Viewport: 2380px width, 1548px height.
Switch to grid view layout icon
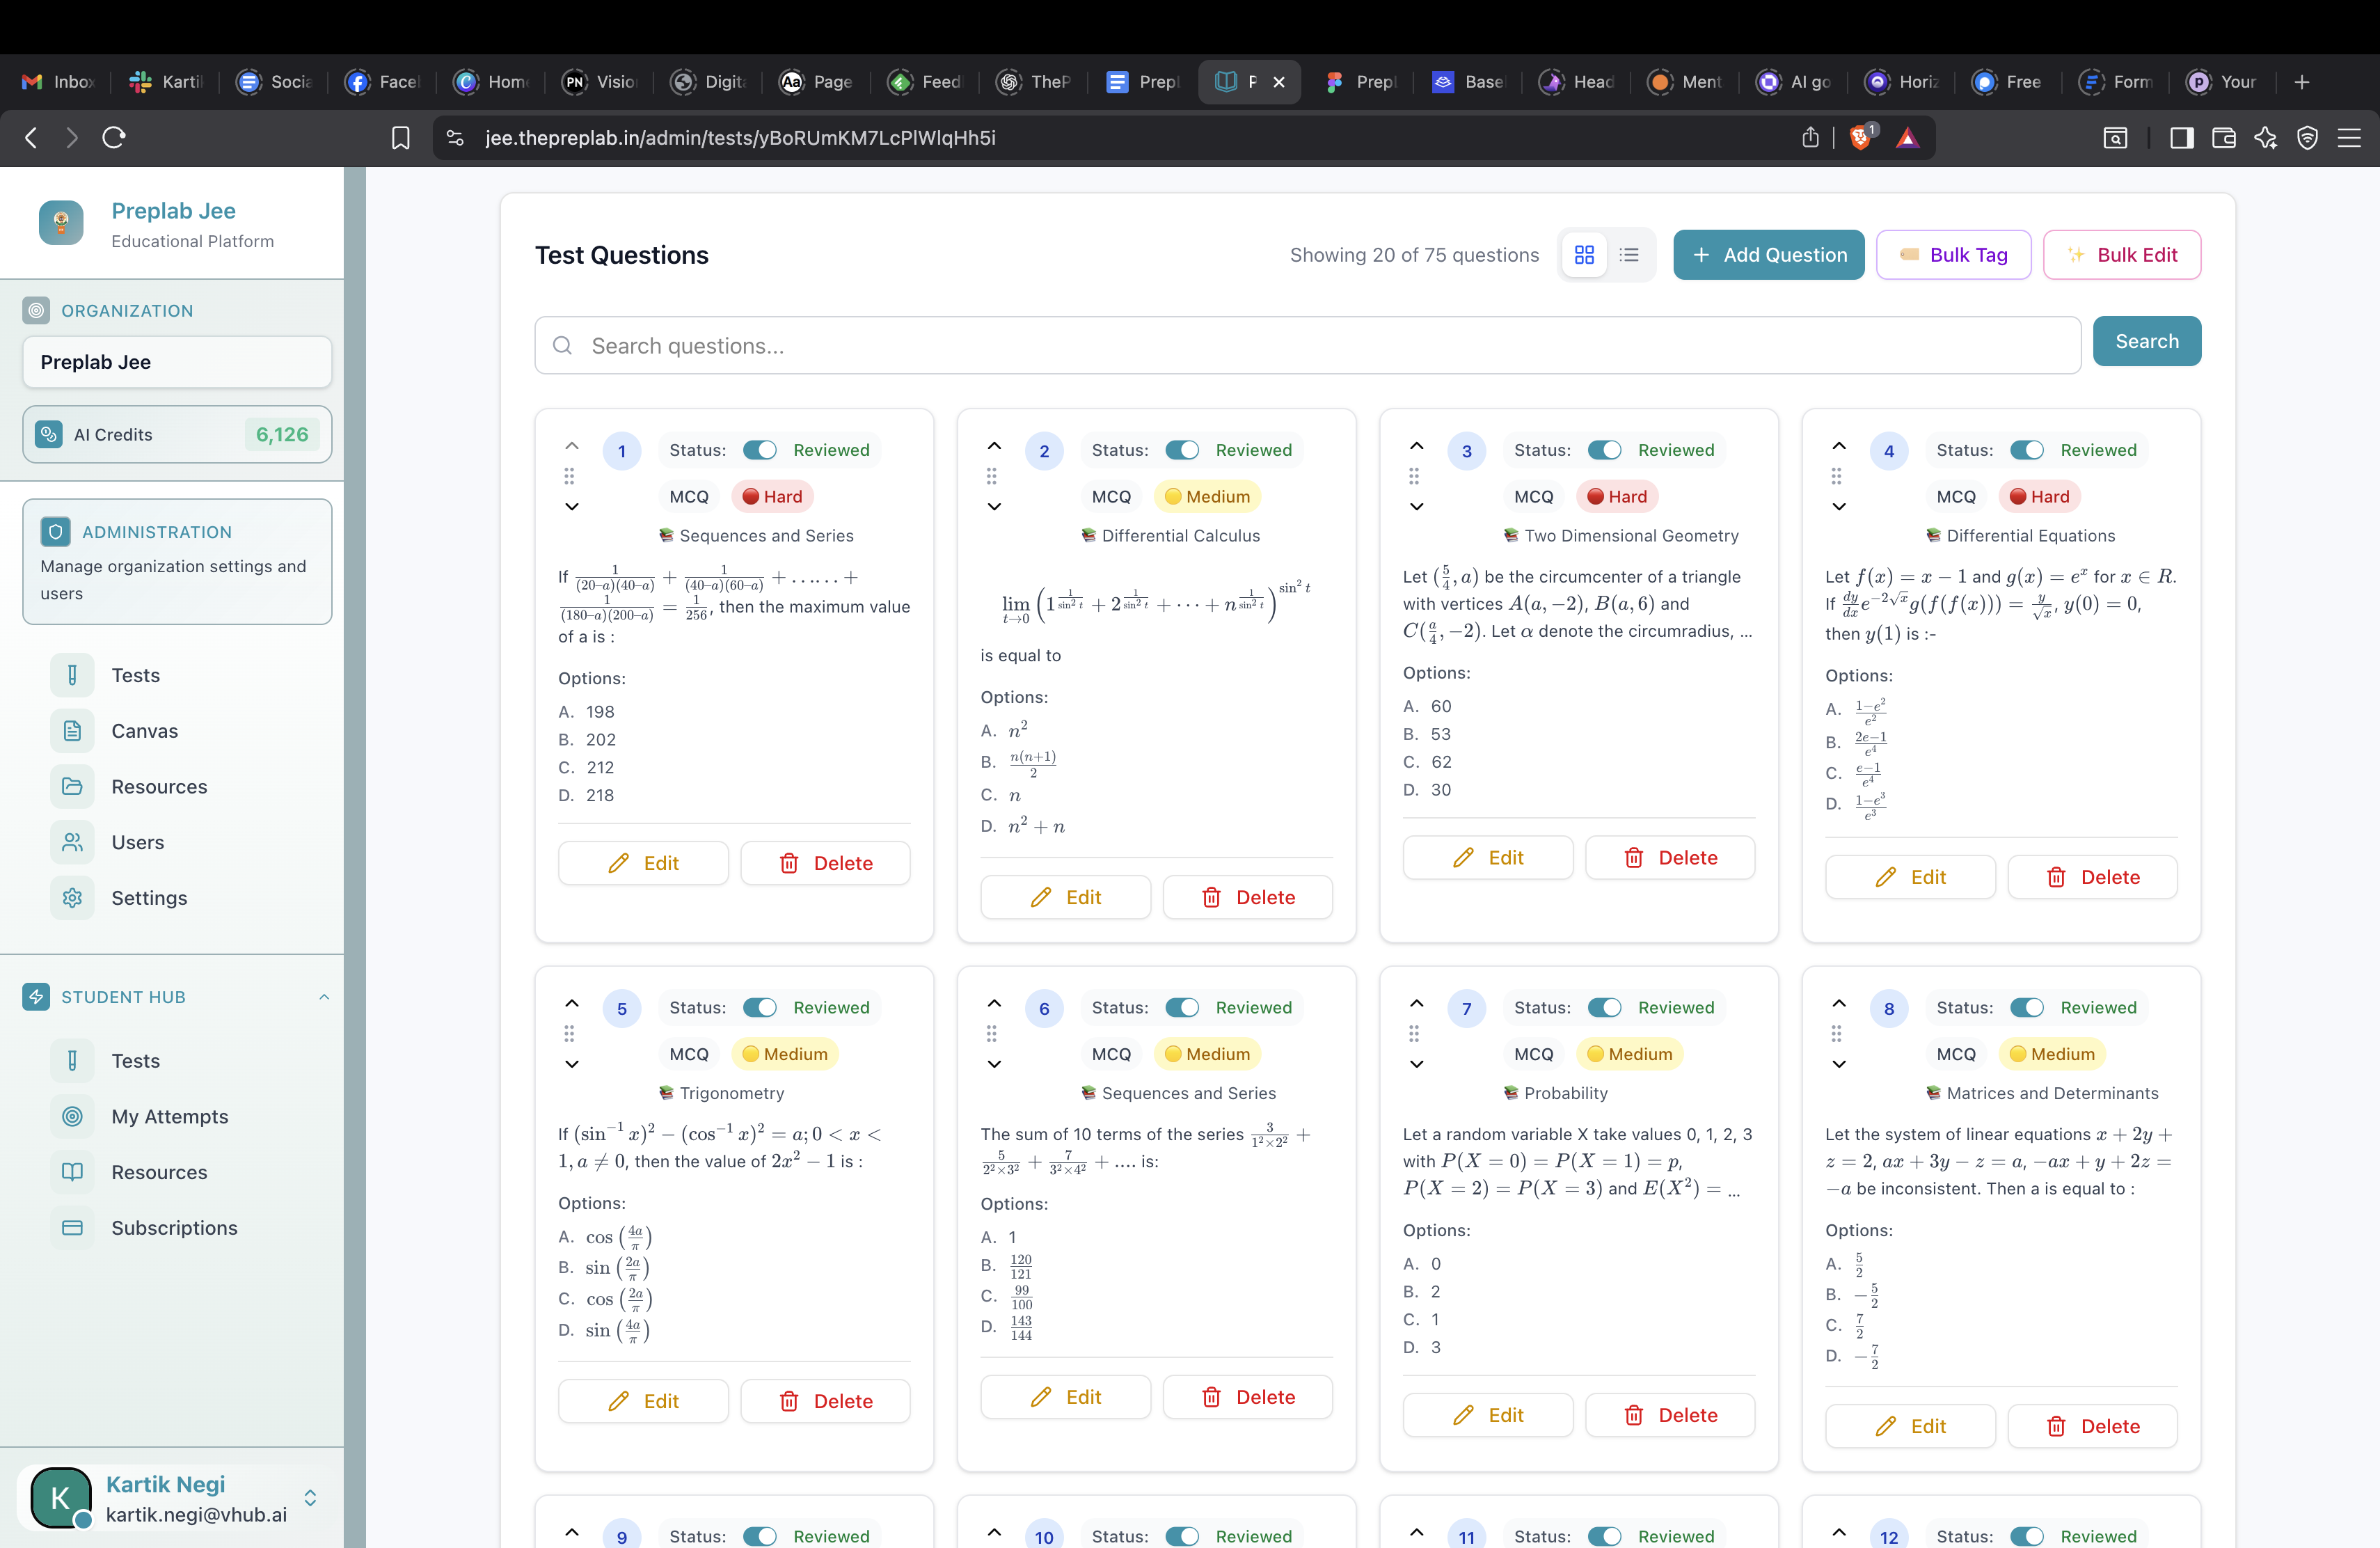click(x=1584, y=255)
